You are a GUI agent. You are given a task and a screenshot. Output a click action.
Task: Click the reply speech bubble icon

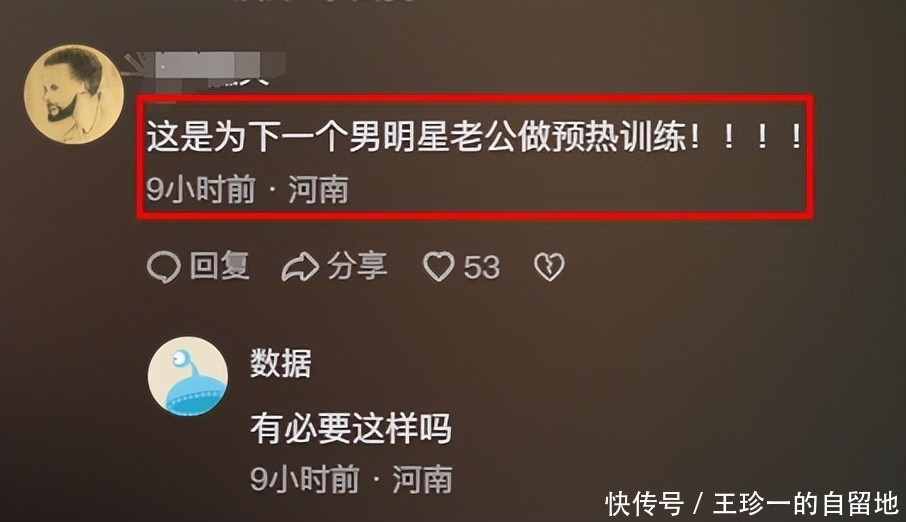click(x=164, y=268)
